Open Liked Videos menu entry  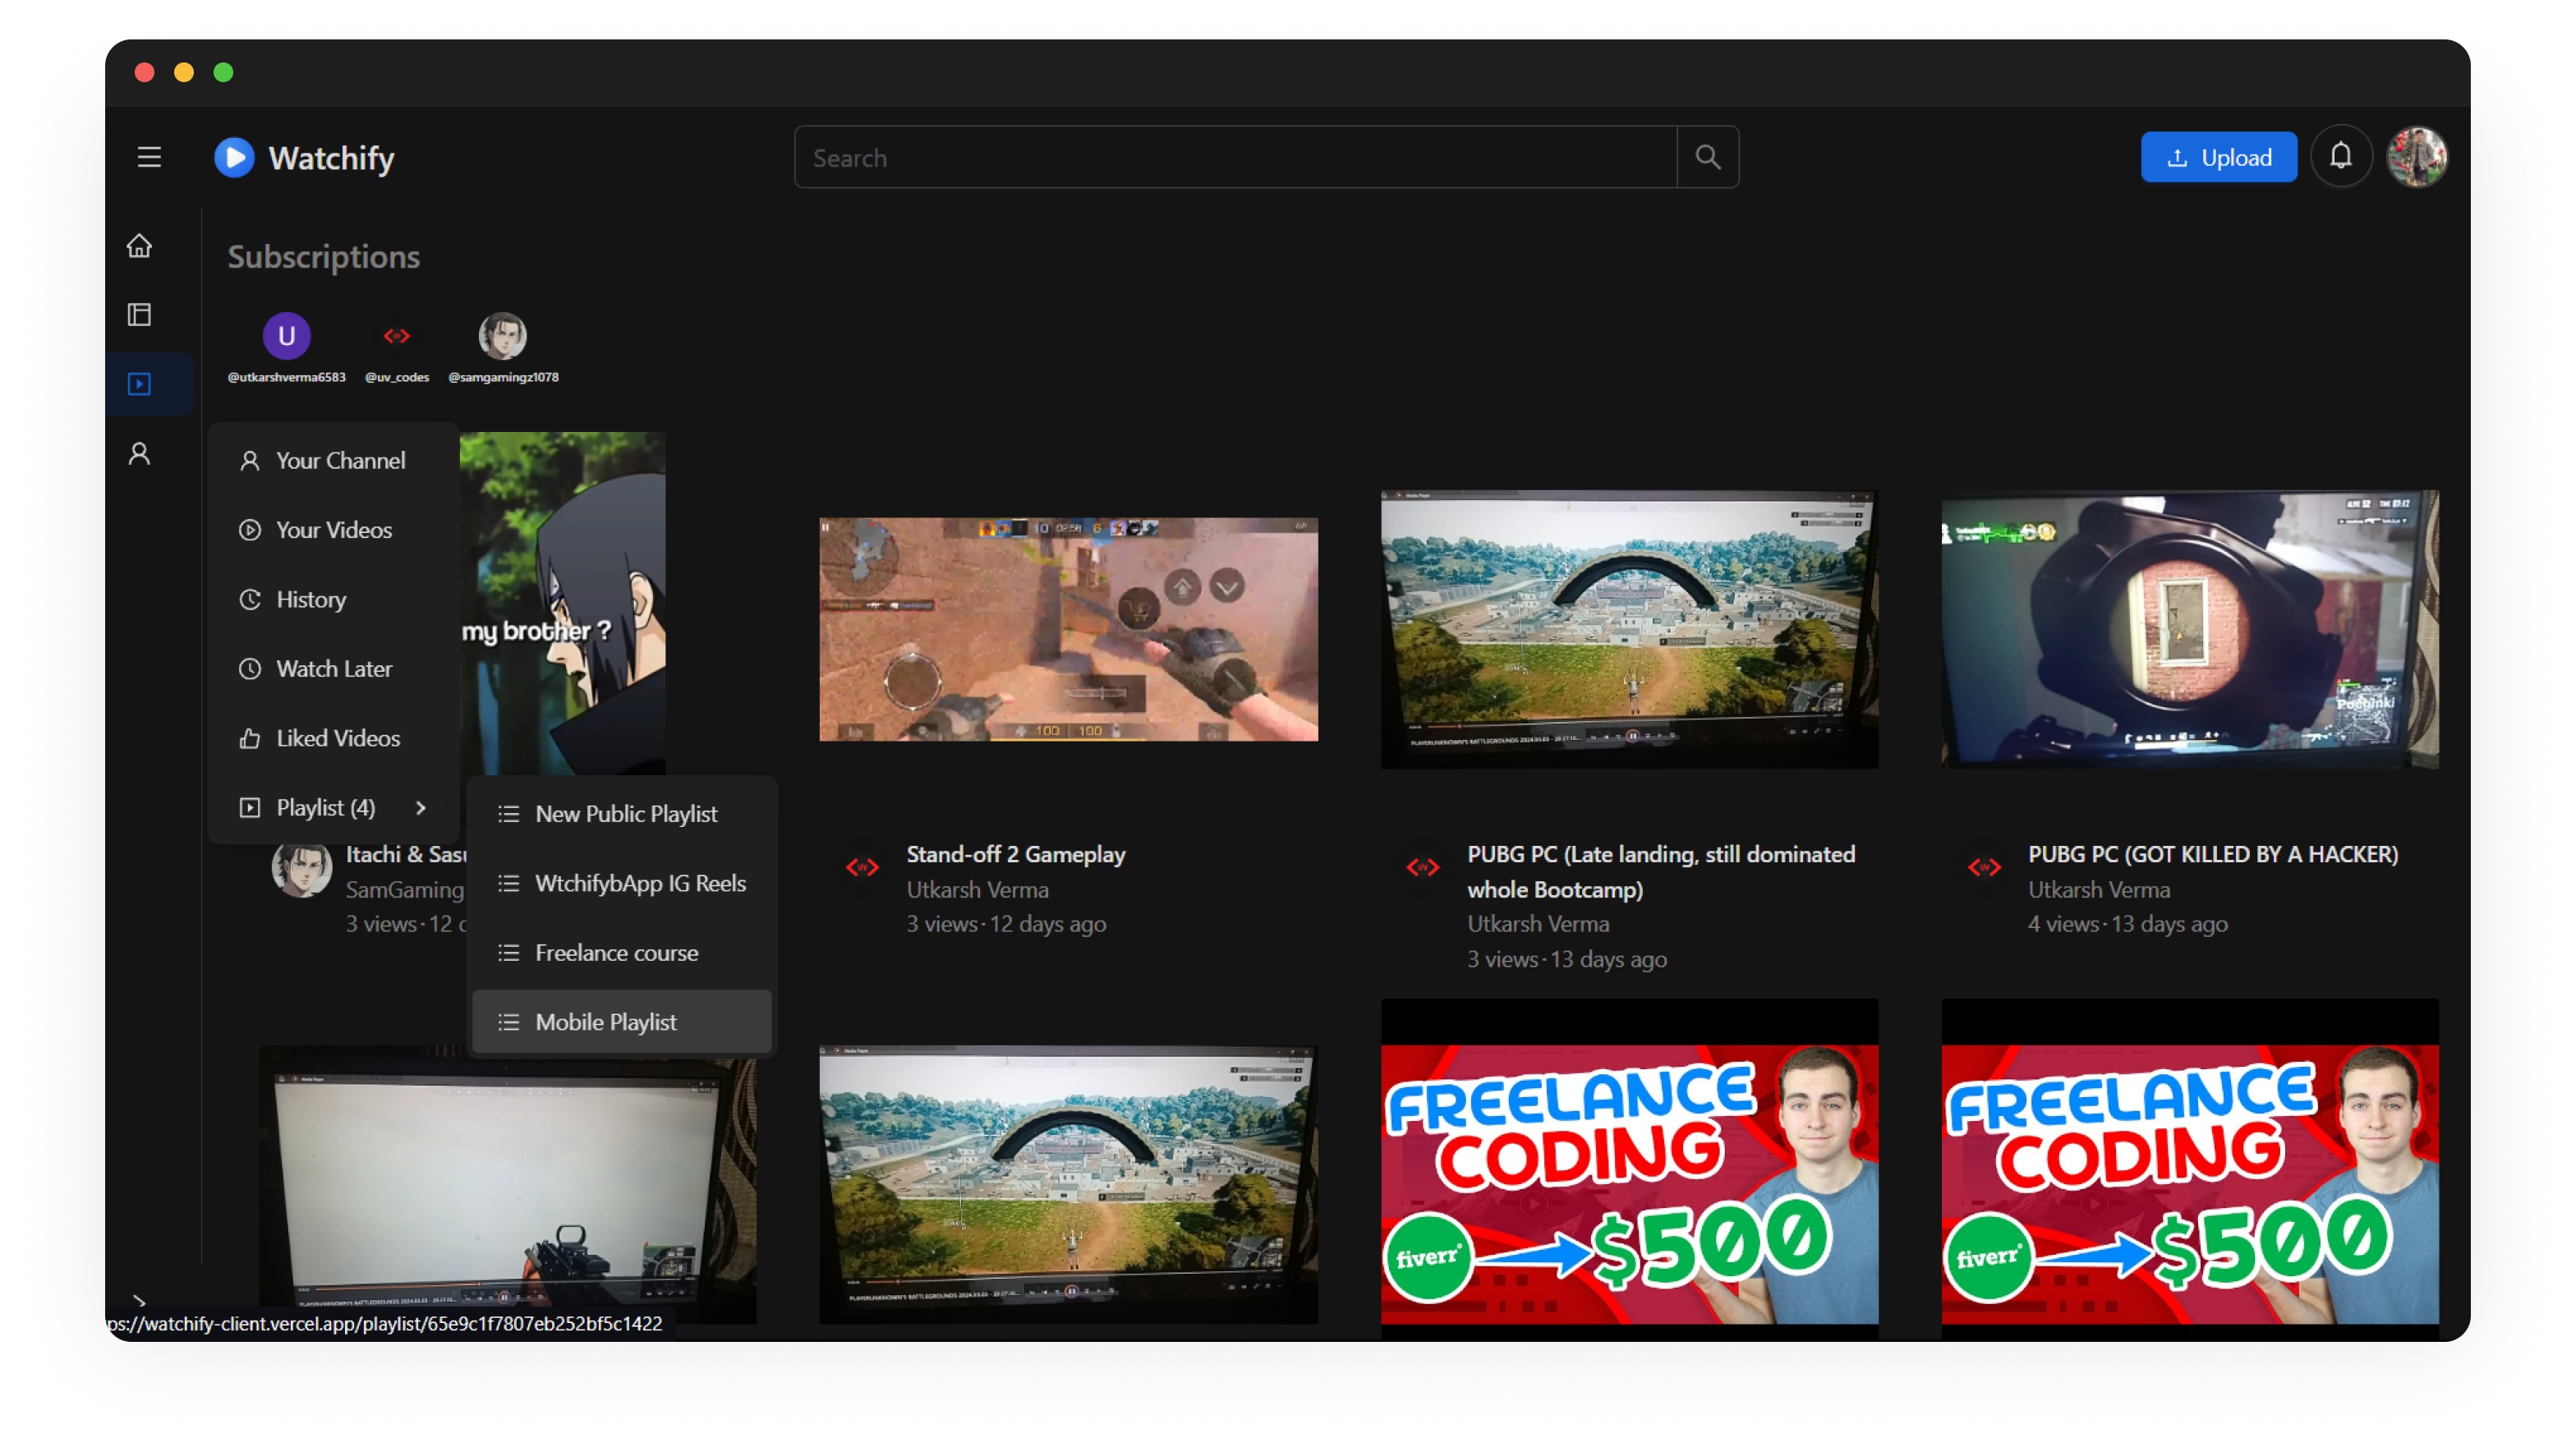(x=333, y=738)
